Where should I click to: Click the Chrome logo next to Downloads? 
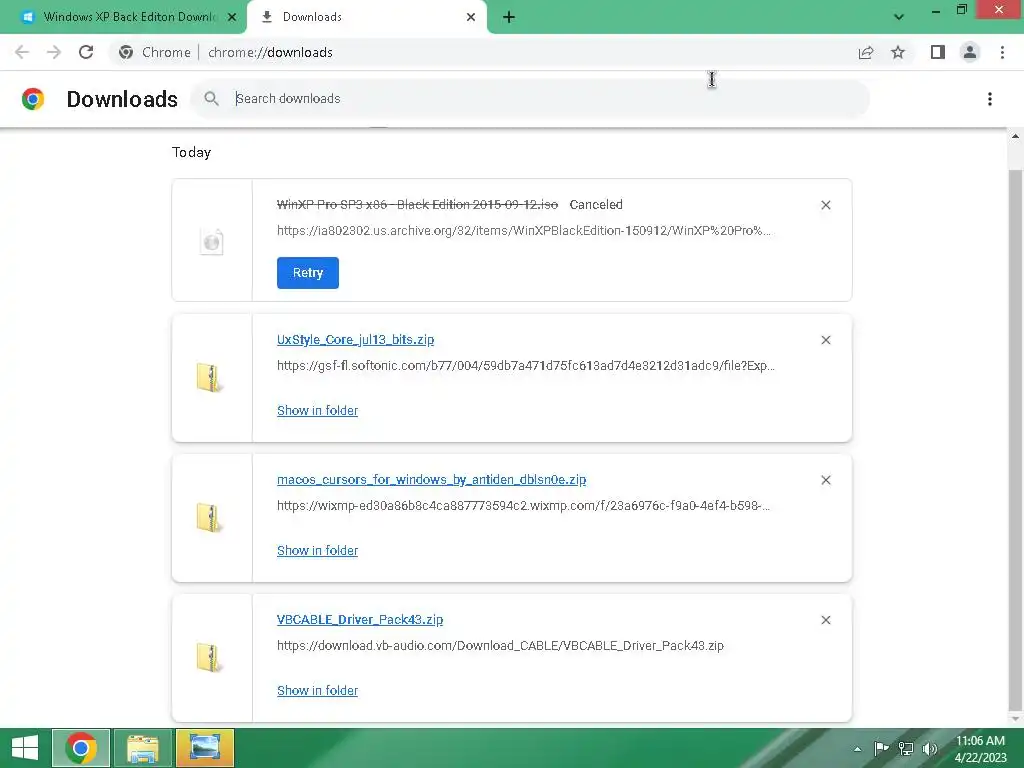(x=33, y=99)
